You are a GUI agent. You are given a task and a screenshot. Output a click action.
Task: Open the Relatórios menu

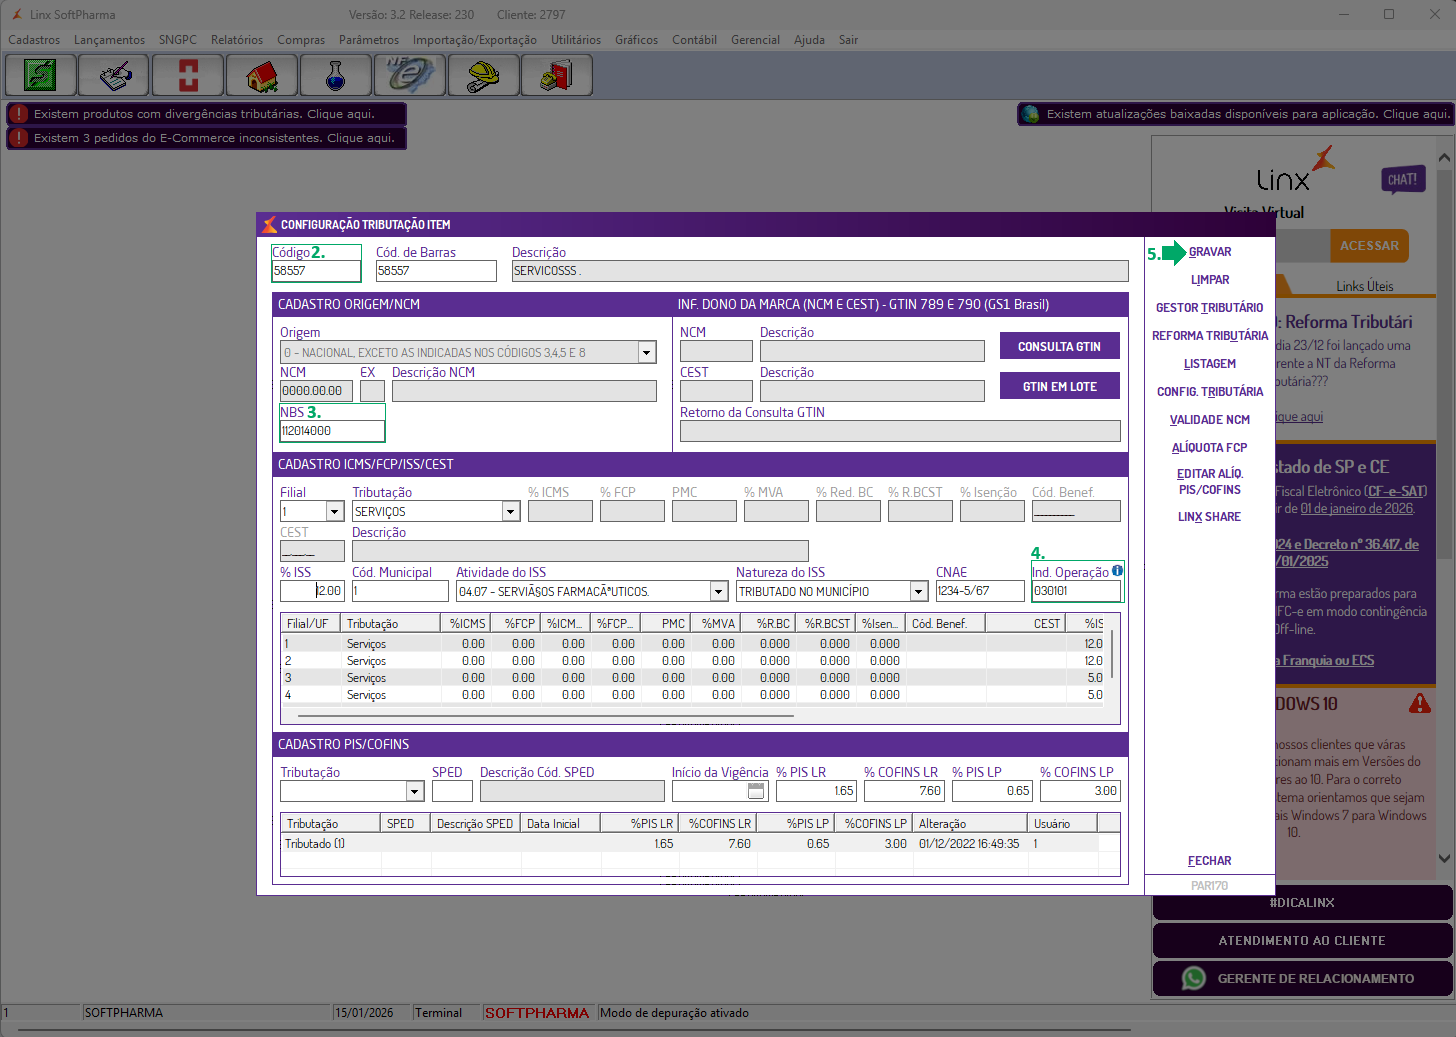click(237, 40)
